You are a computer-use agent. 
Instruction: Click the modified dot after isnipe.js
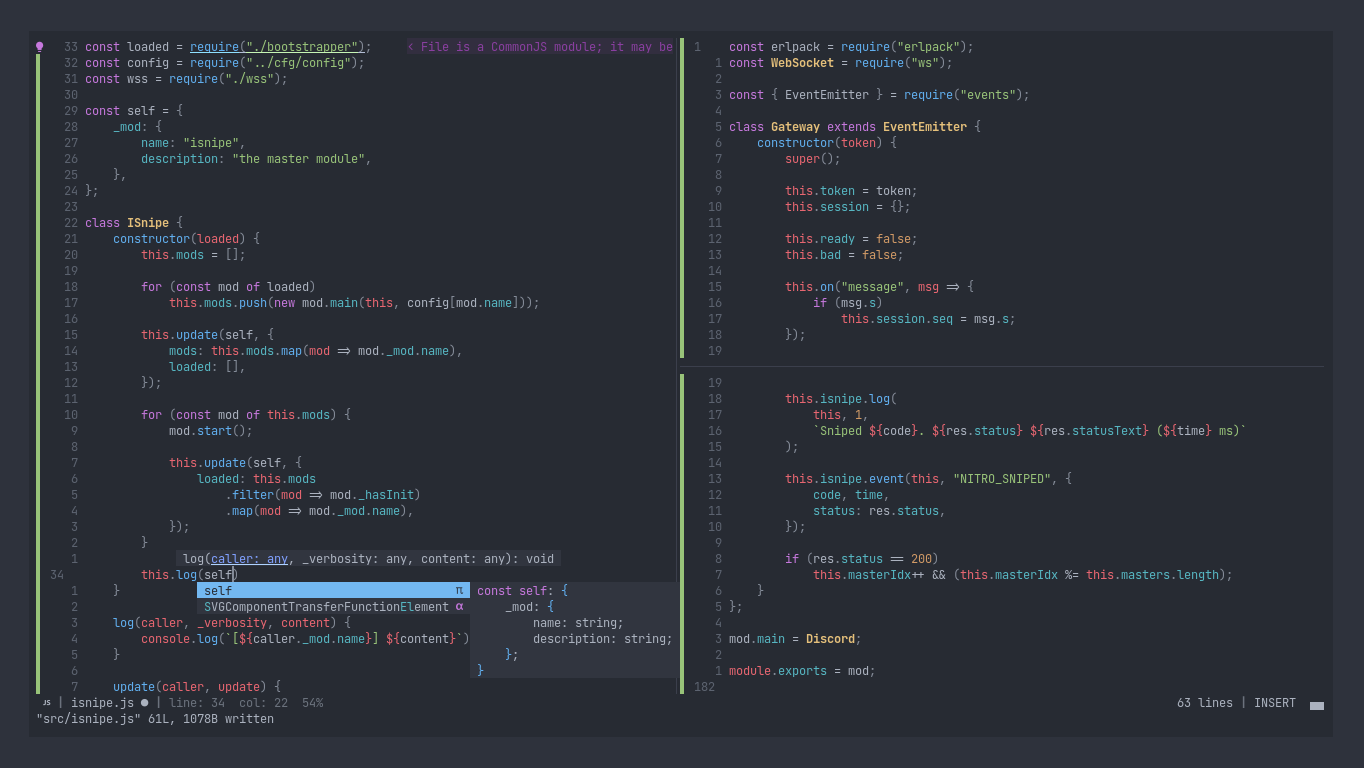pos(144,703)
